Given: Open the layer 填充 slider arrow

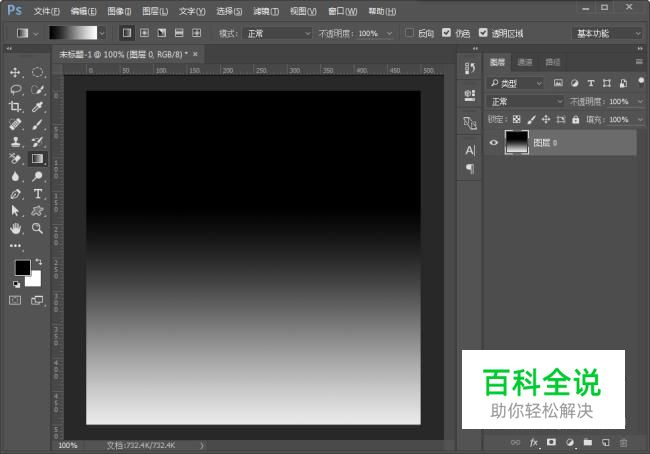Looking at the screenshot, I should pyautogui.click(x=640, y=120).
